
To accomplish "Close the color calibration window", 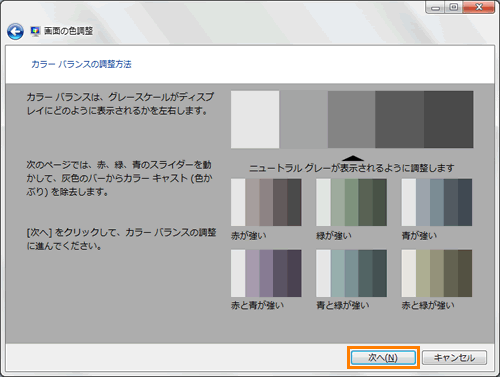I will click(x=479, y=8).
